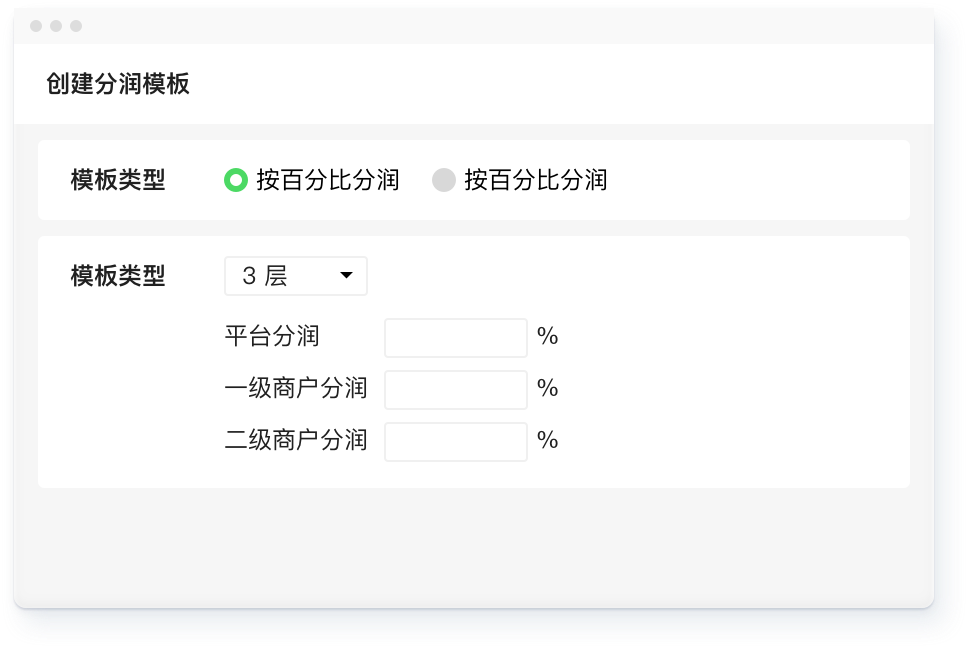Open the "3 层" level dropdown

click(295, 276)
